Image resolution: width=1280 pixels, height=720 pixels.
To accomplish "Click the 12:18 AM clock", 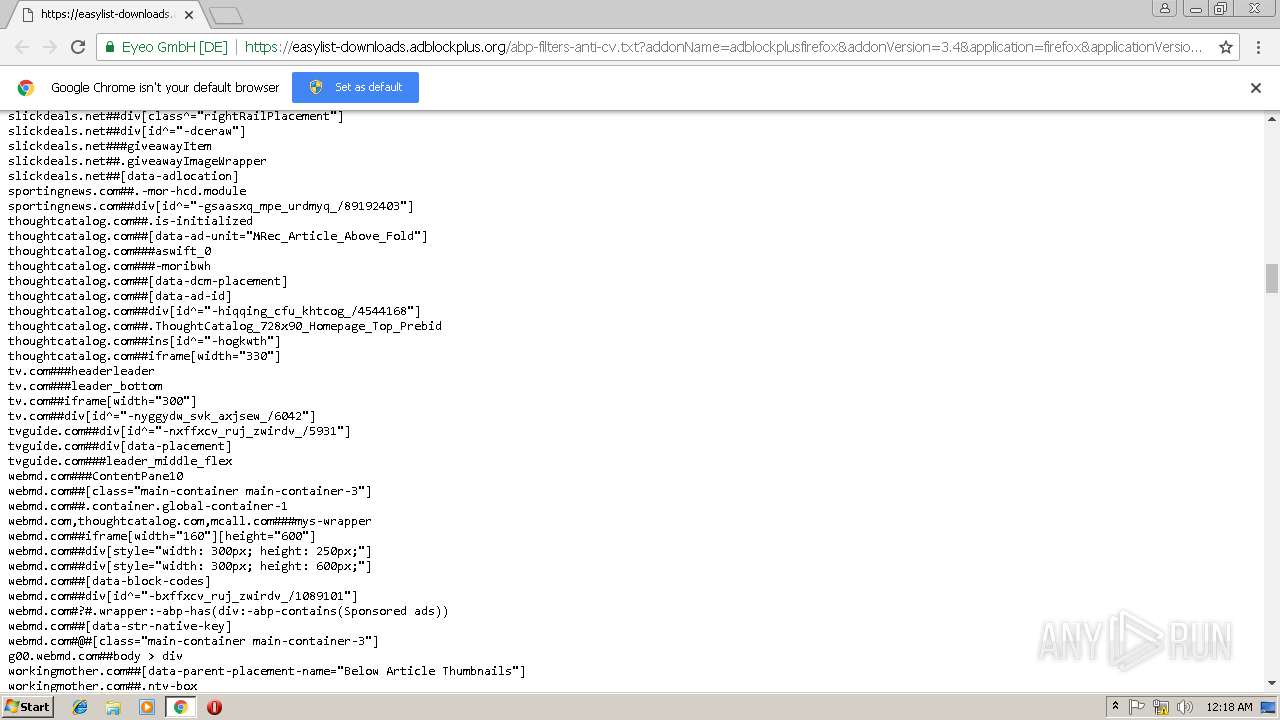I will click(x=1229, y=707).
